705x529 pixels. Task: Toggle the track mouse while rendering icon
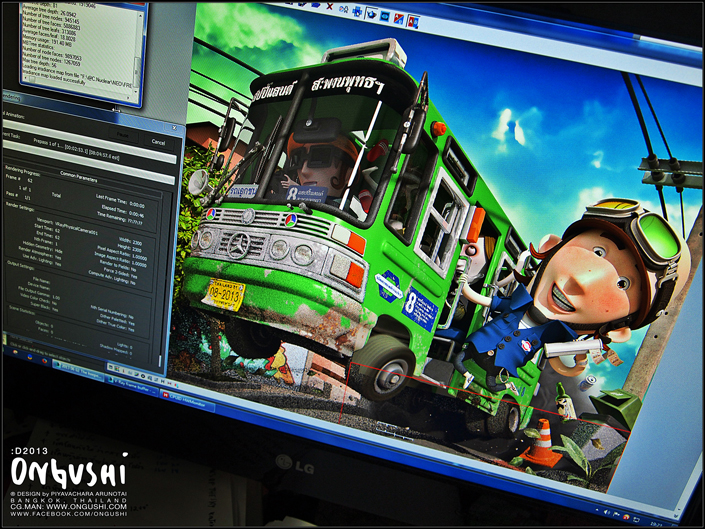[x=357, y=11]
